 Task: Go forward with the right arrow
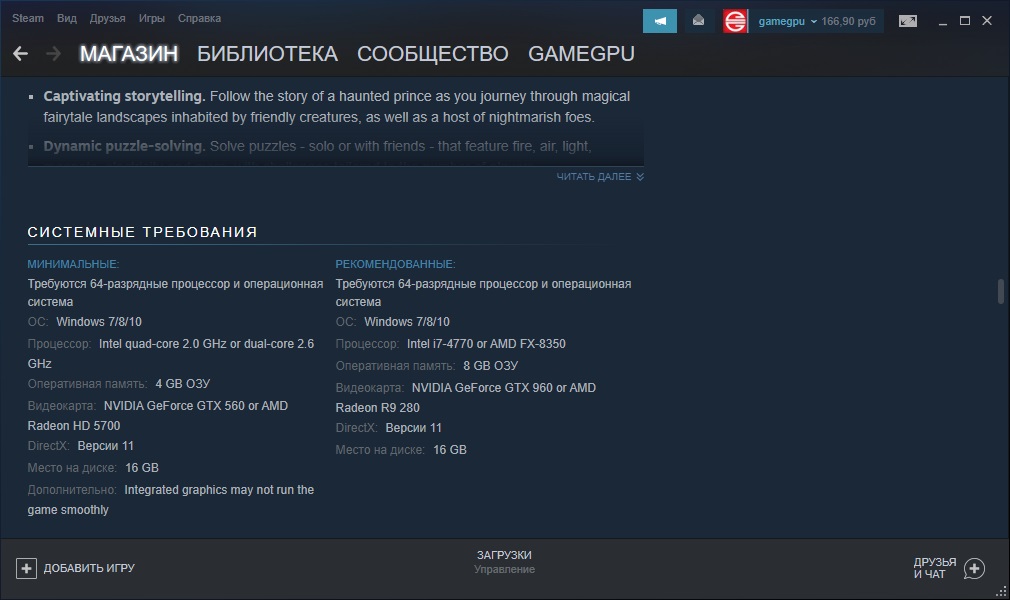[53, 53]
